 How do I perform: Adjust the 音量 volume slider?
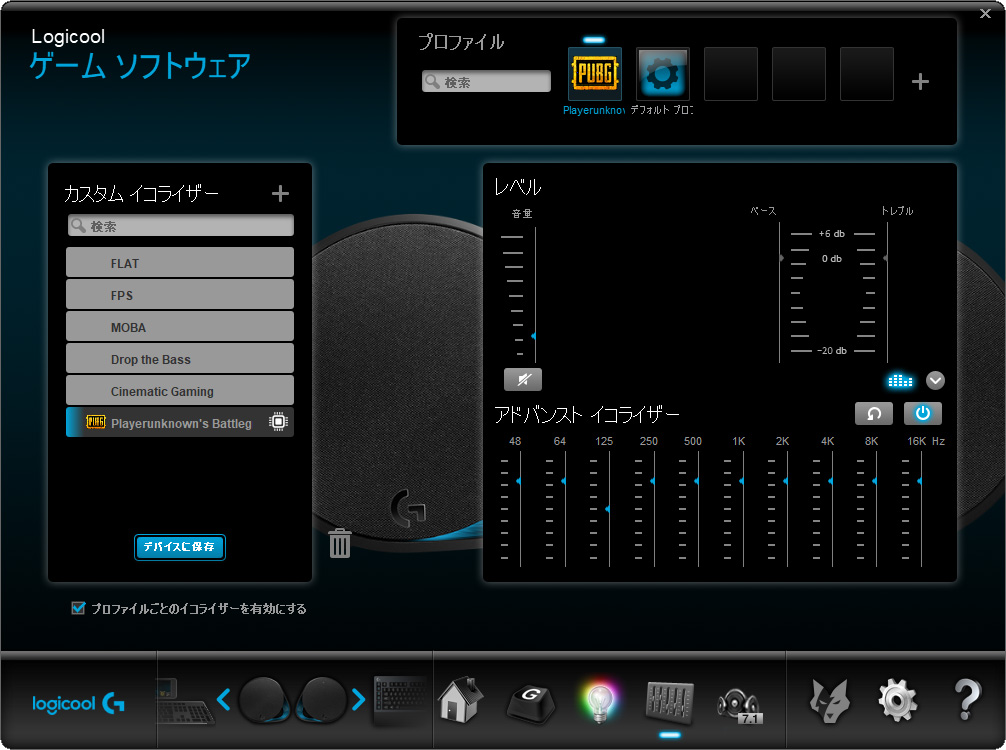(x=534, y=336)
